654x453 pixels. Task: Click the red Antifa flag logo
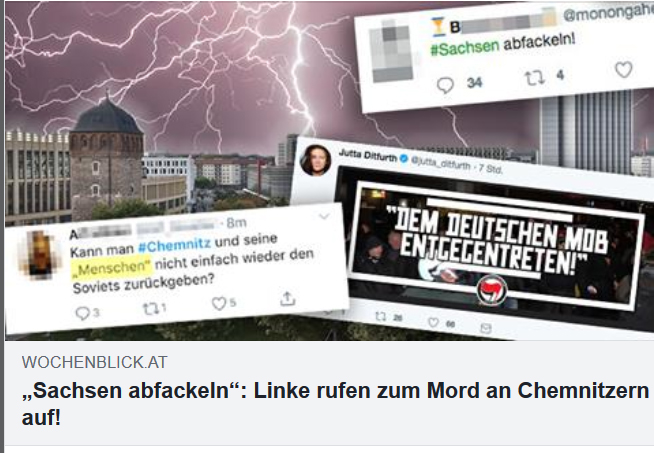pyautogui.click(x=493, y=290)
